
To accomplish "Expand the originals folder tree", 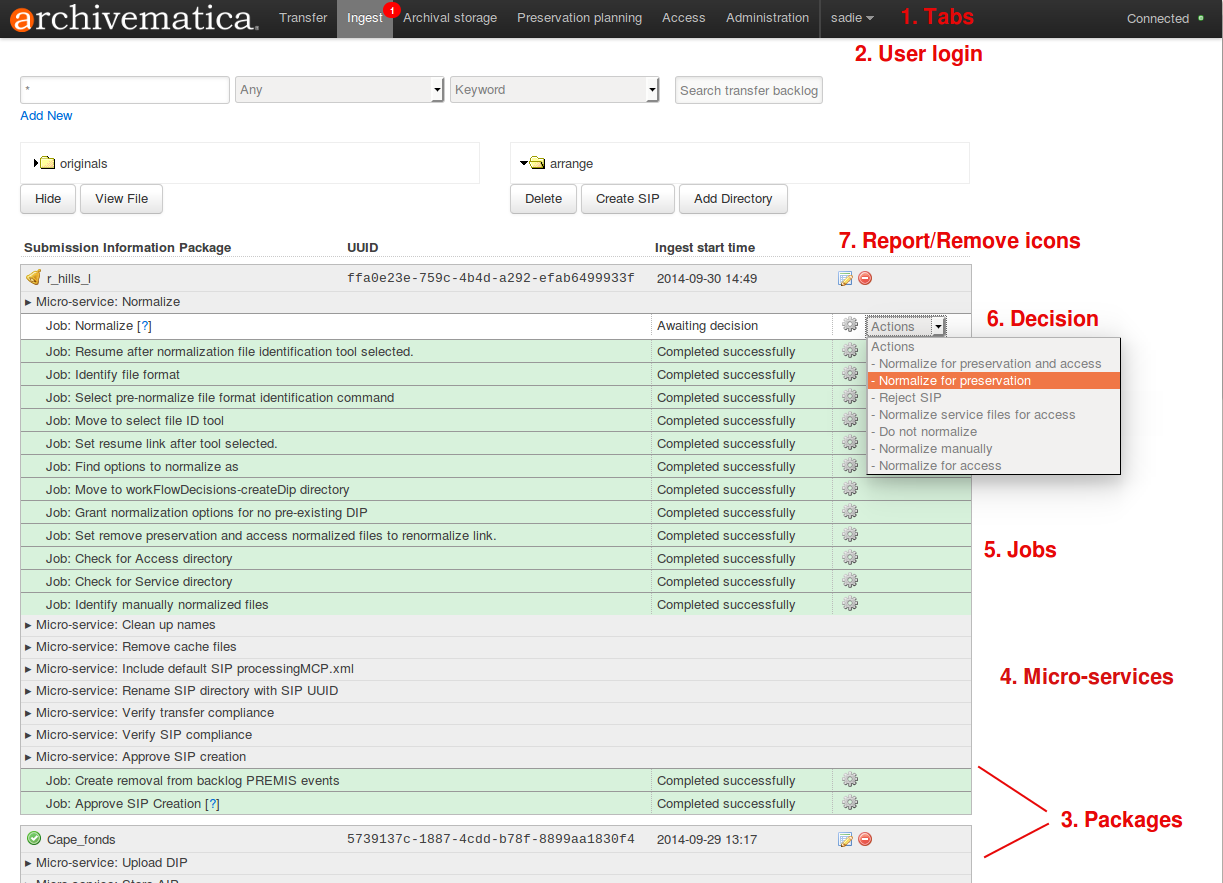I will coord(36,163).
